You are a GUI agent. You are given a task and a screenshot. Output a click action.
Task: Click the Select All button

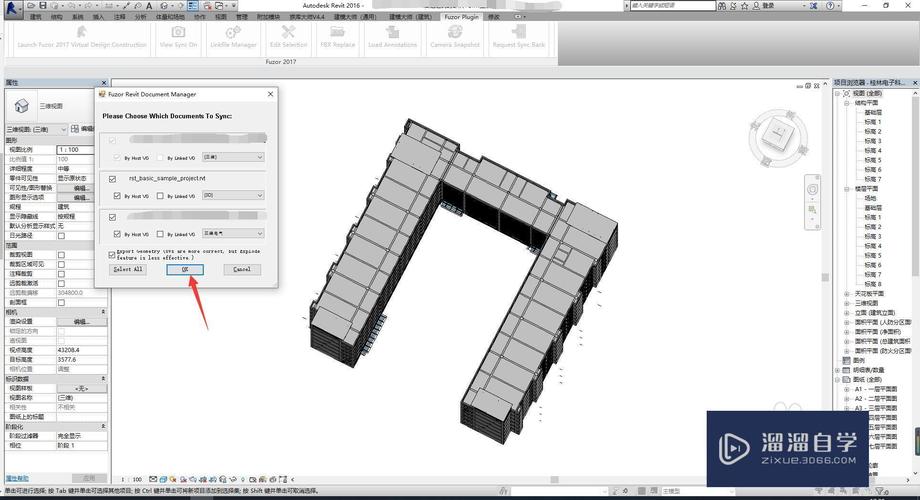pyautogui.click(x=128, y=269)
